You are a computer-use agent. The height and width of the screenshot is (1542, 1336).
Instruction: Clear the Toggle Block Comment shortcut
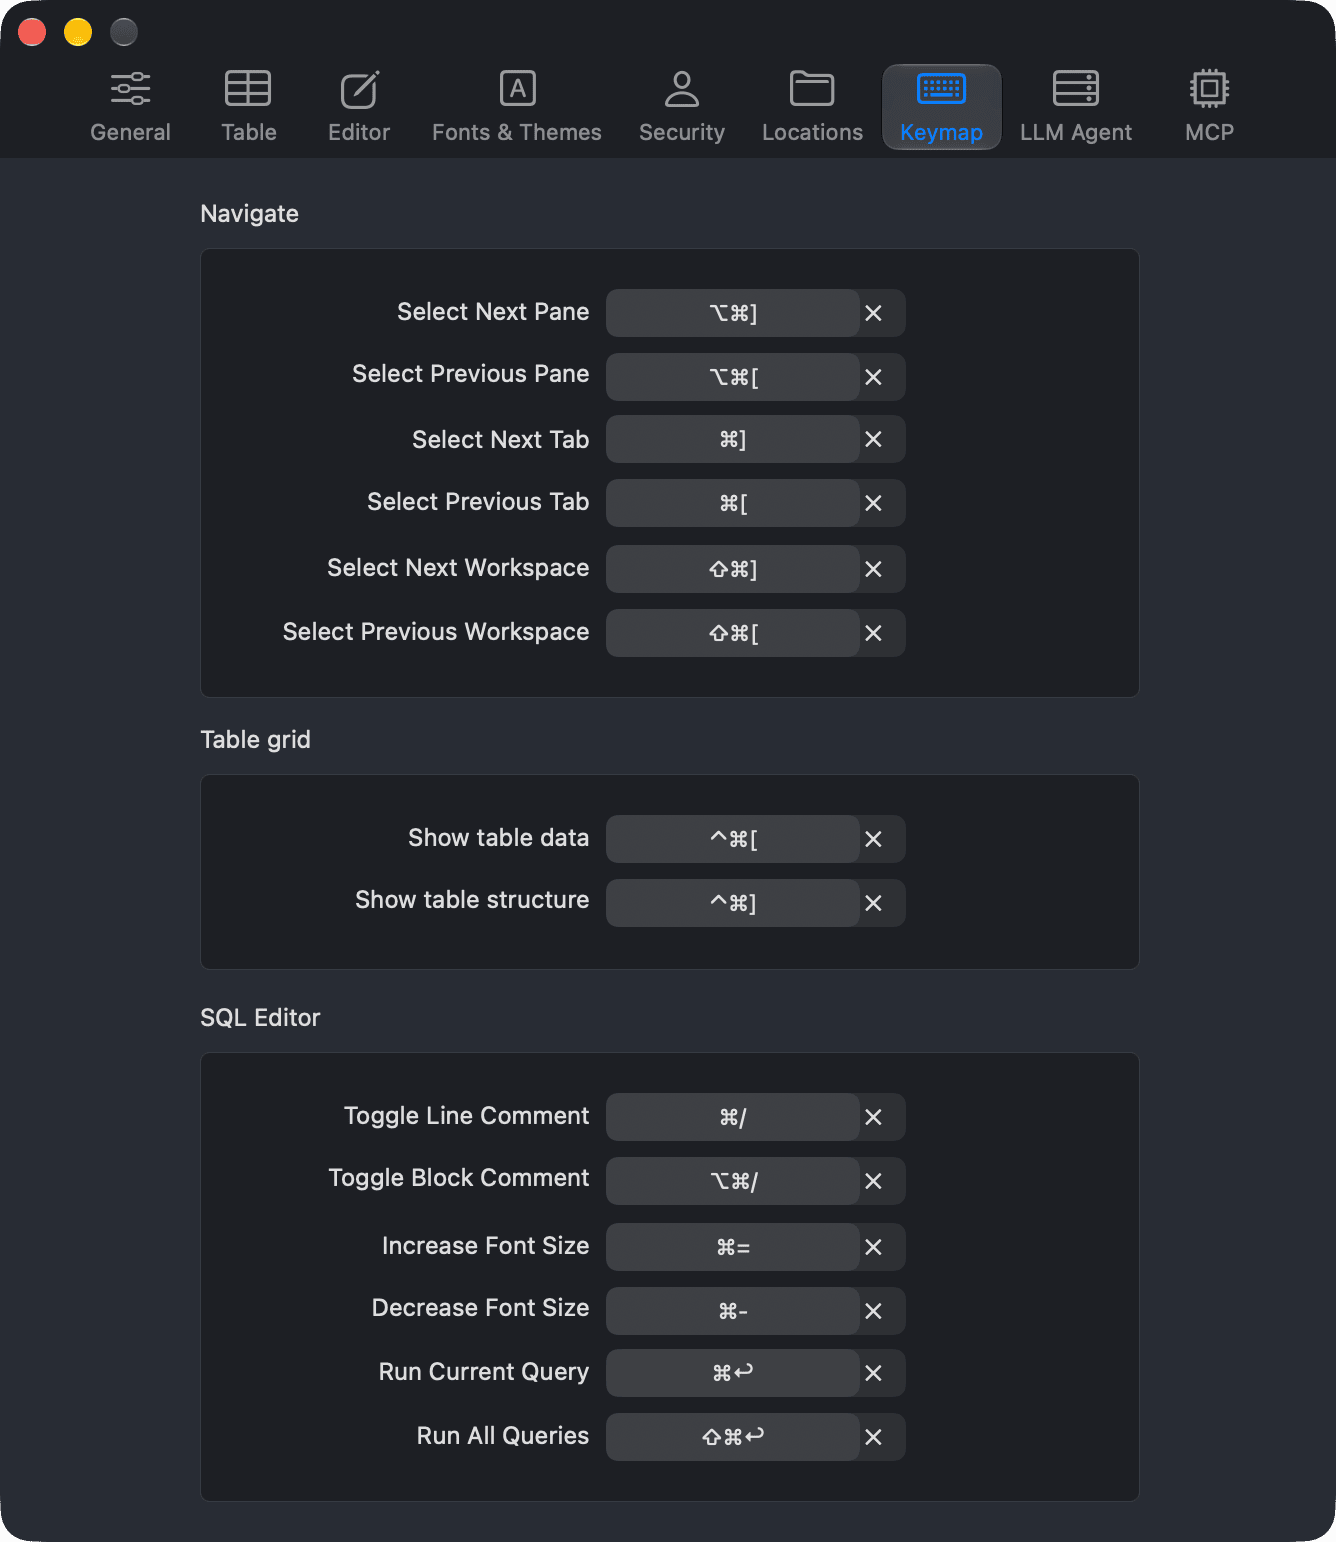[873, 1181]
